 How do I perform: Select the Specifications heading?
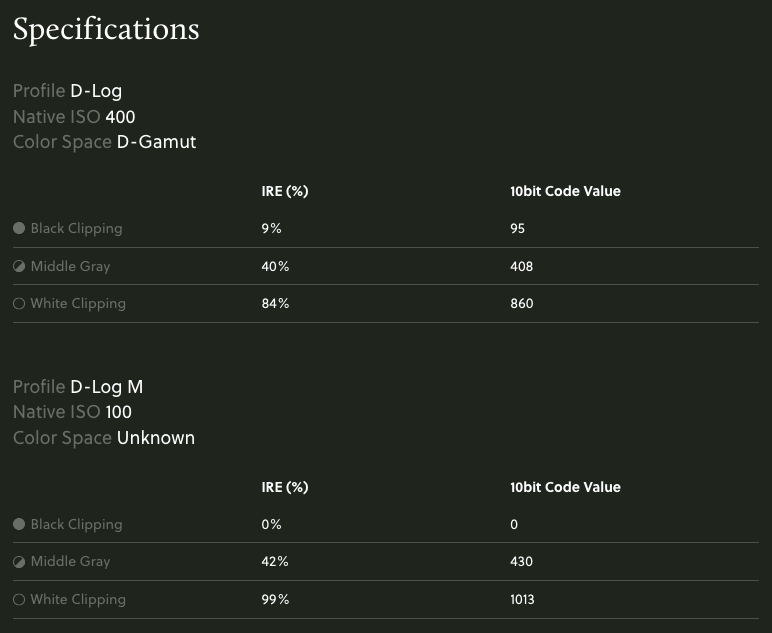(x=106, y=30)
